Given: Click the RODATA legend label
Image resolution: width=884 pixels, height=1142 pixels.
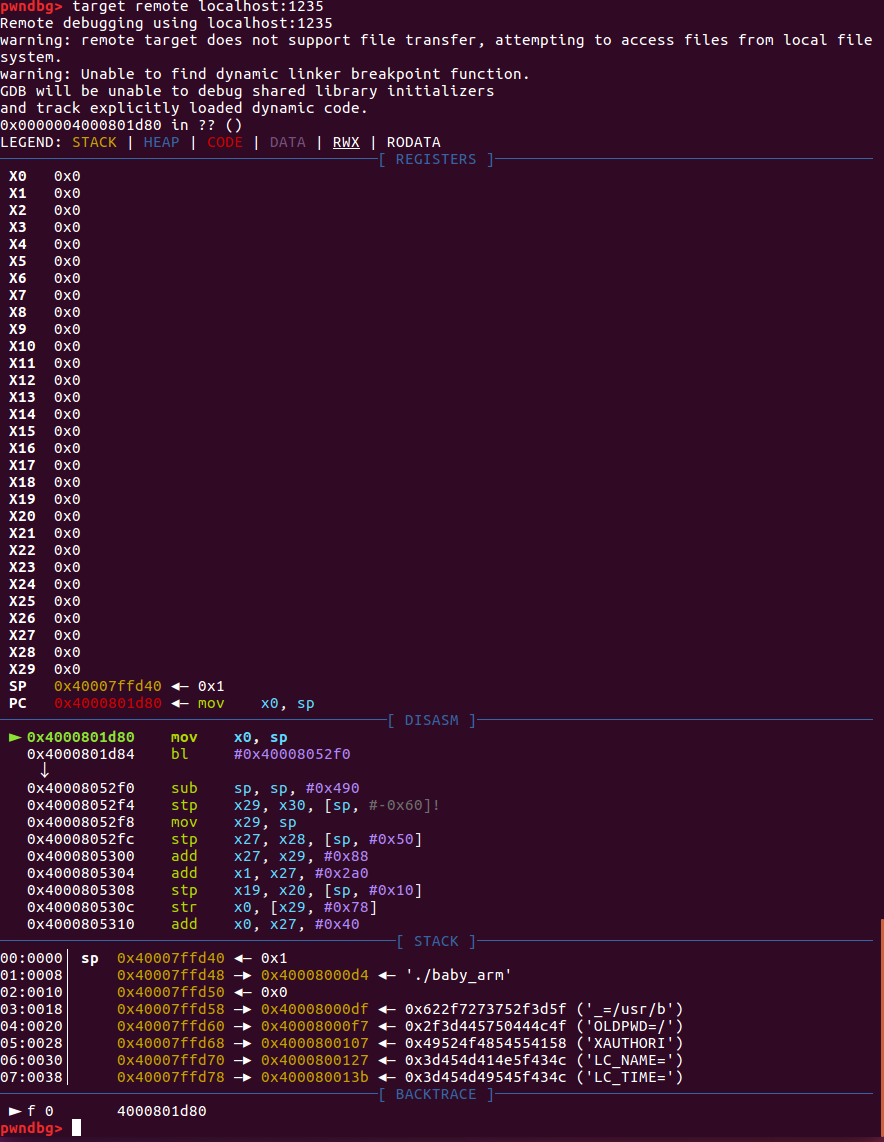Looking at the screenshot, I should coord(414,142).
